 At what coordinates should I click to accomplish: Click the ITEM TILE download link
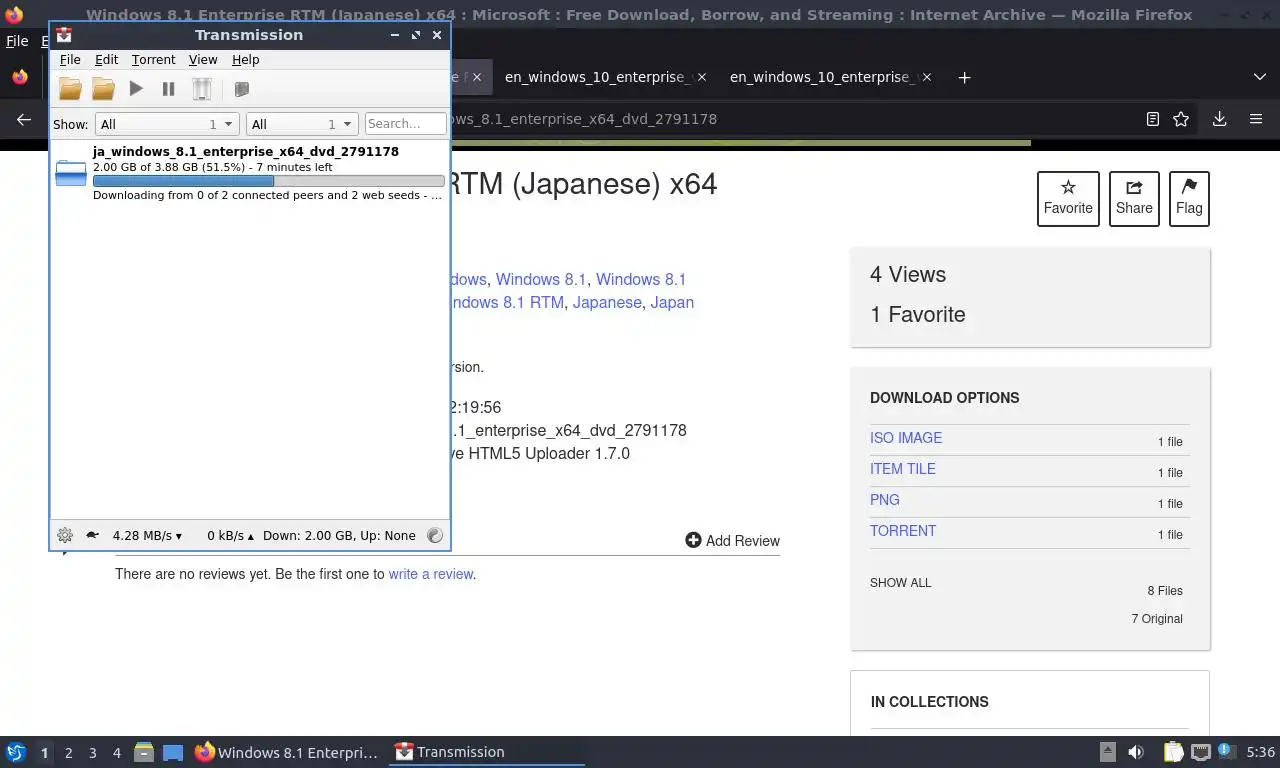click(x=903, y=469)
